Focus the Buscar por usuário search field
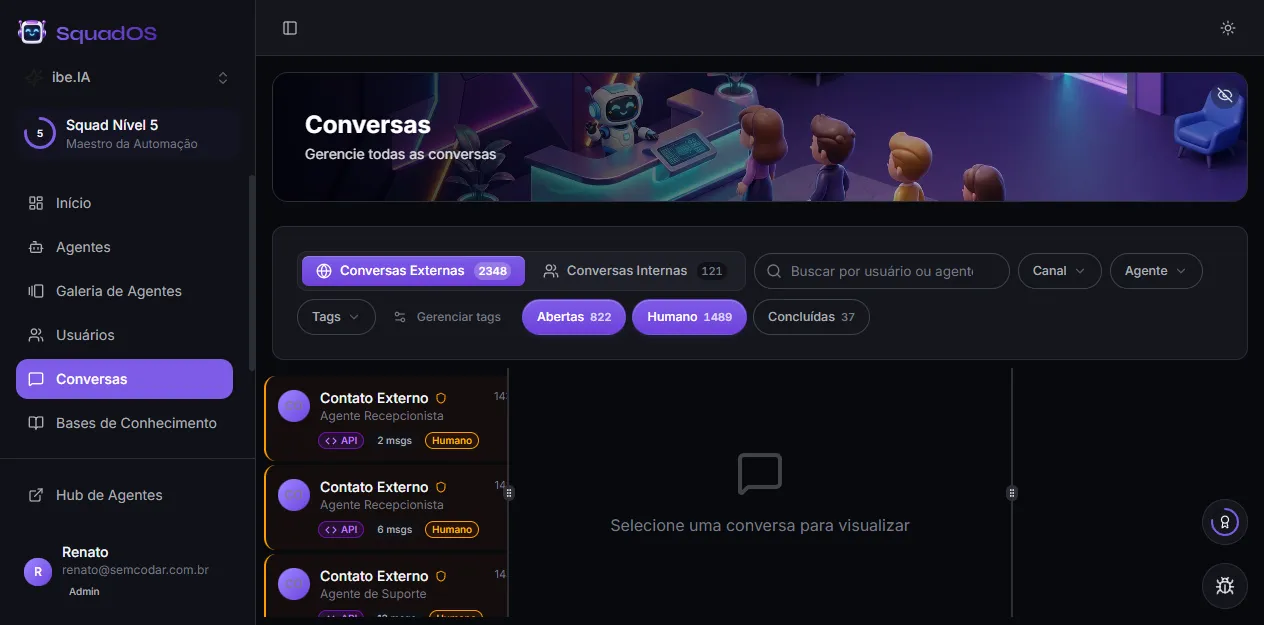Image resolution: width=1264 pixels, height=625 pixels. click(x=882, y=271)
